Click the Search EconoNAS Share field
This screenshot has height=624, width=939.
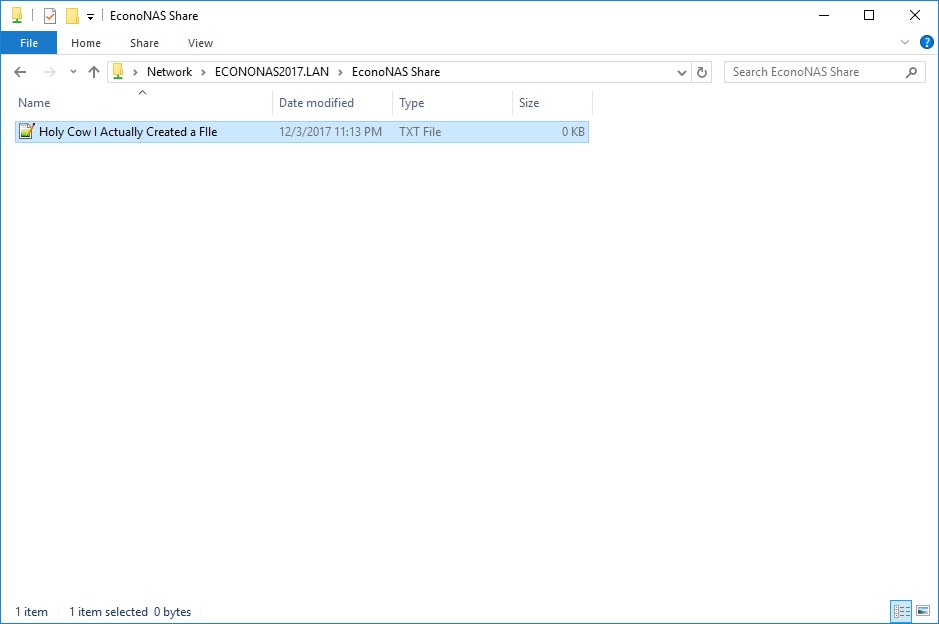click(x=815, y=72)
